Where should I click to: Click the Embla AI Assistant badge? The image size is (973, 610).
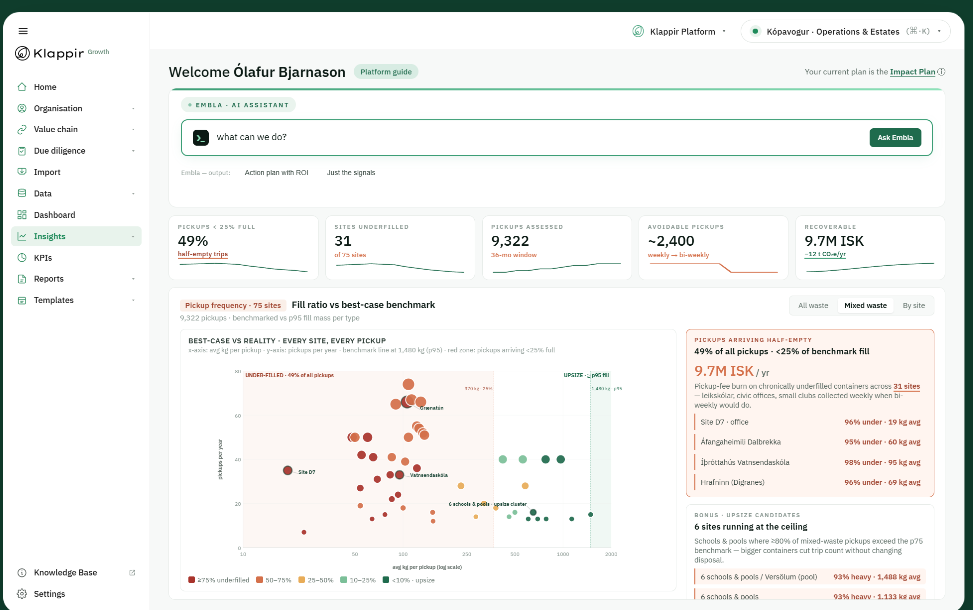238,105
